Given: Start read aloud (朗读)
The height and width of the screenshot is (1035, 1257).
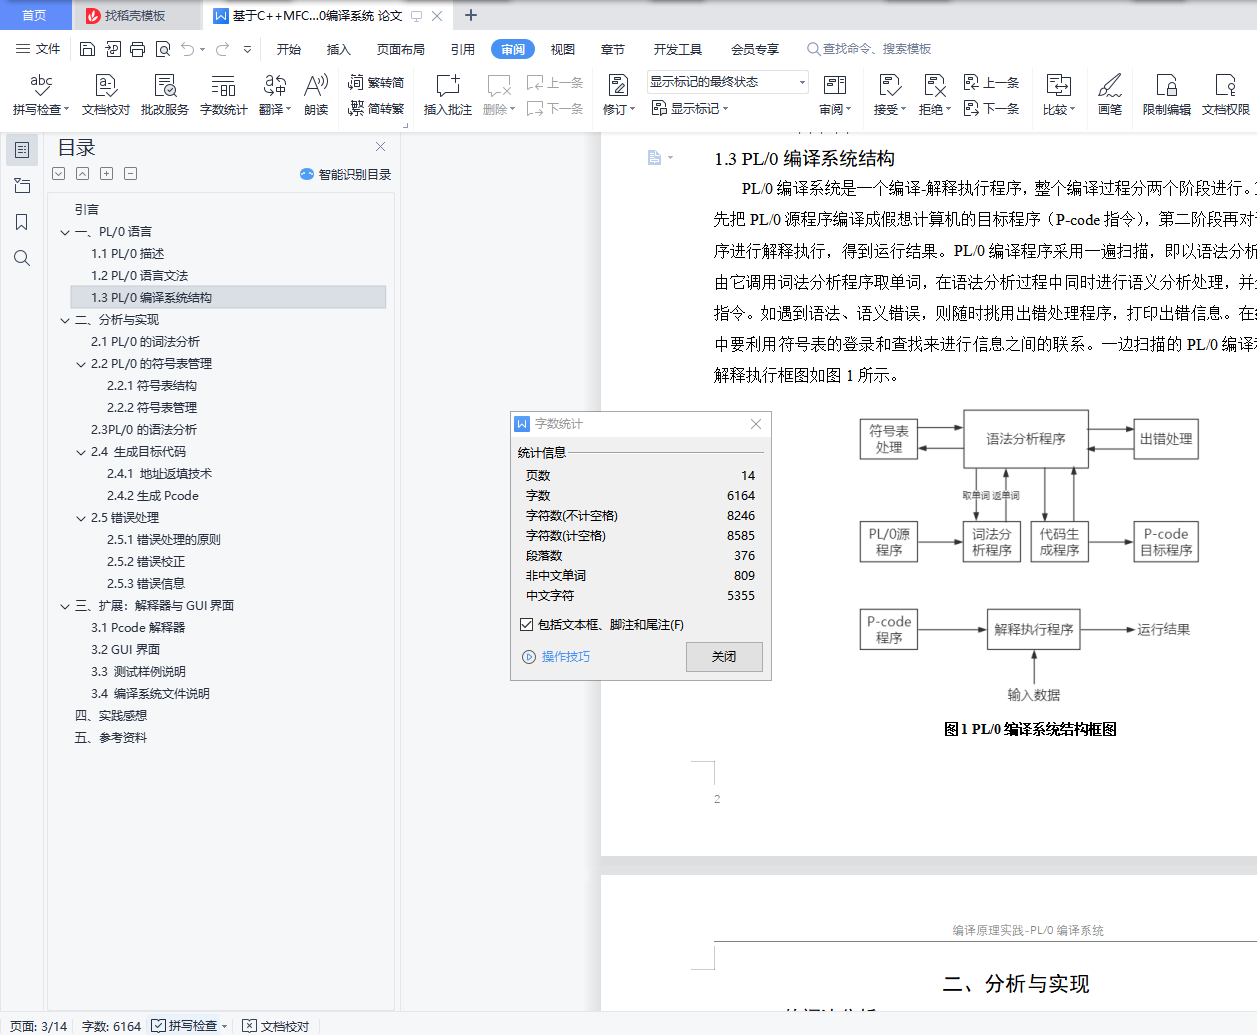Looking at the screenshot, I should click(x=316, y=95).
